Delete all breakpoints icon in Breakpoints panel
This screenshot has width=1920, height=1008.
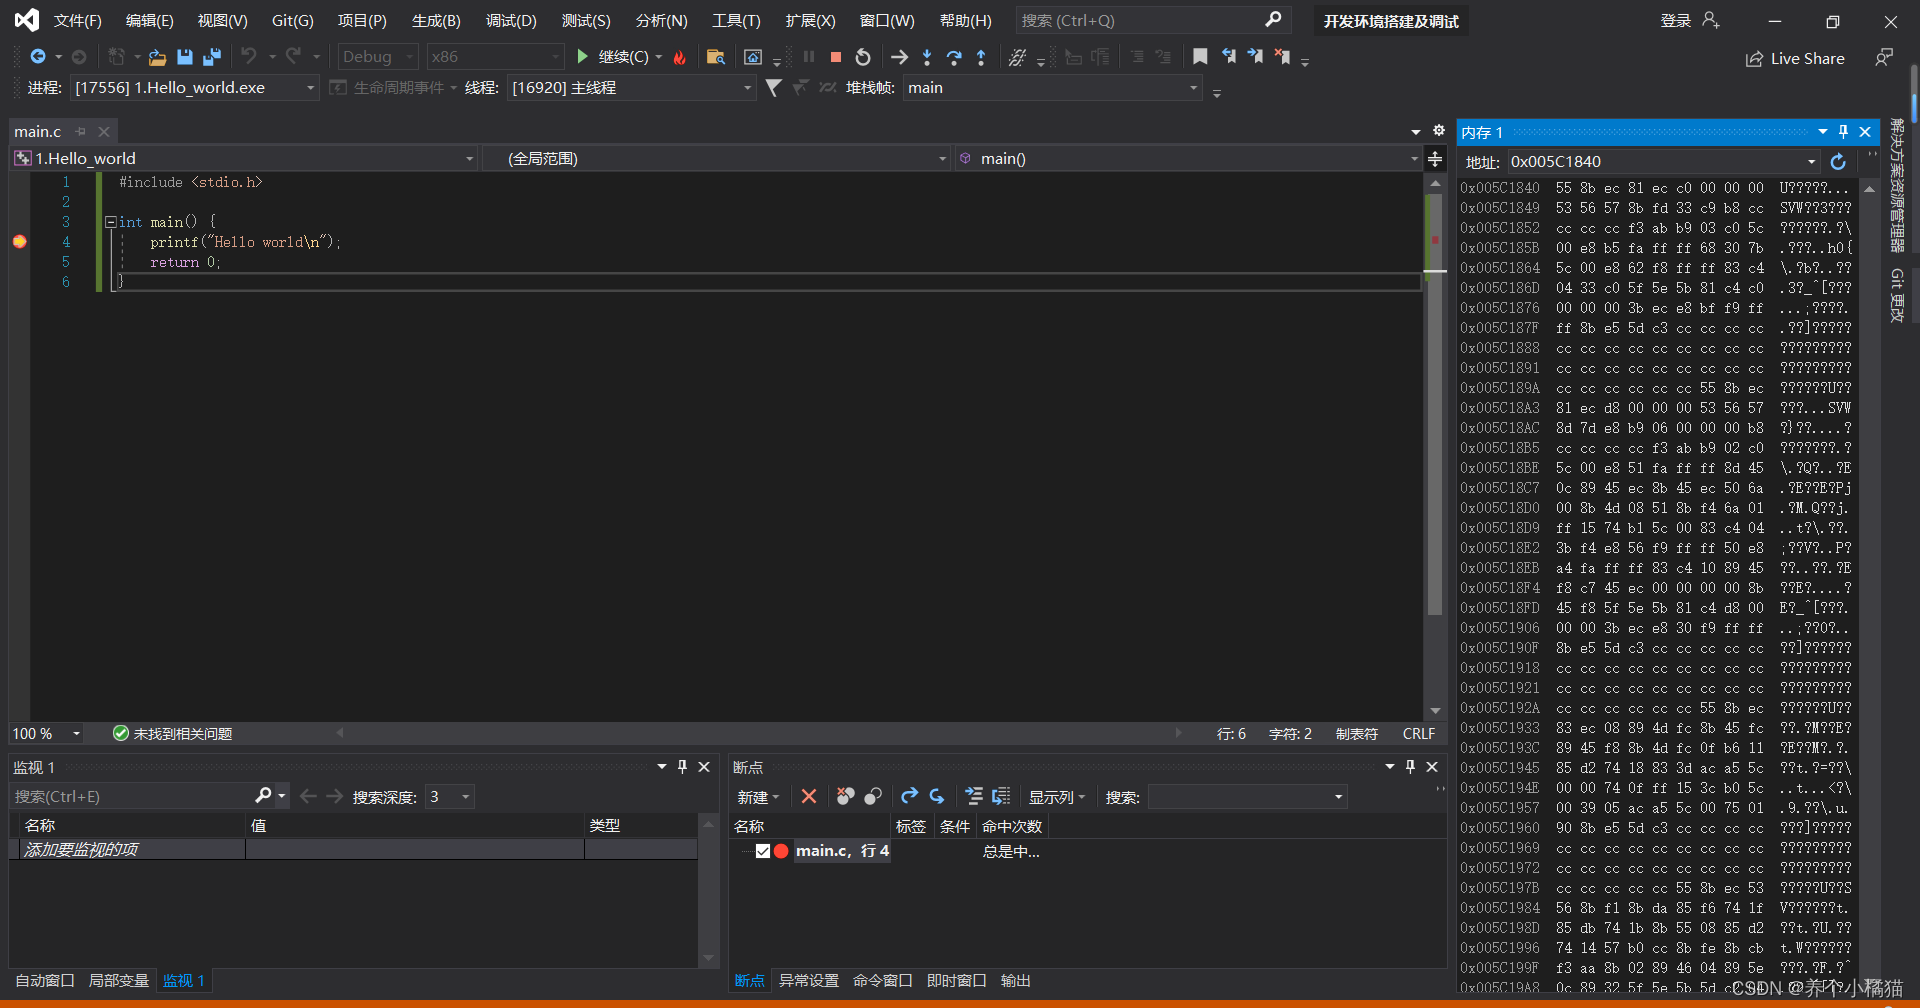pyautogui.click(x=846, y=796)
